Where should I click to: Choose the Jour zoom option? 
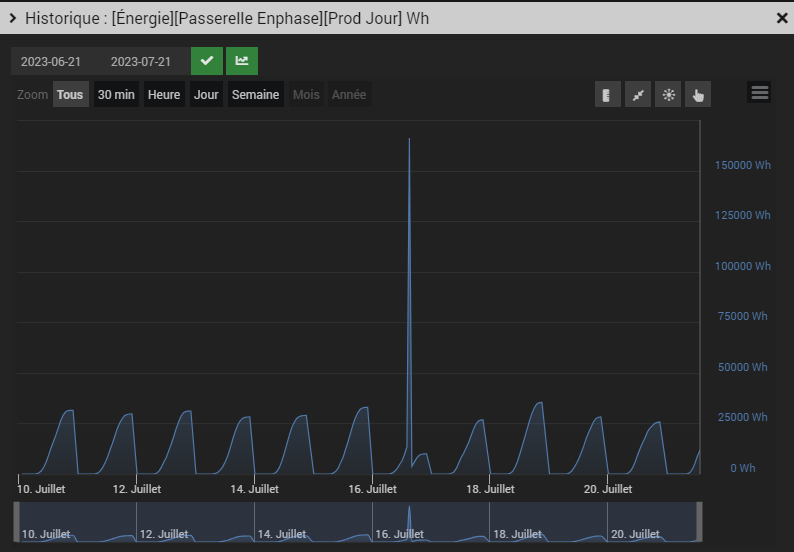(x=206, y=95)
